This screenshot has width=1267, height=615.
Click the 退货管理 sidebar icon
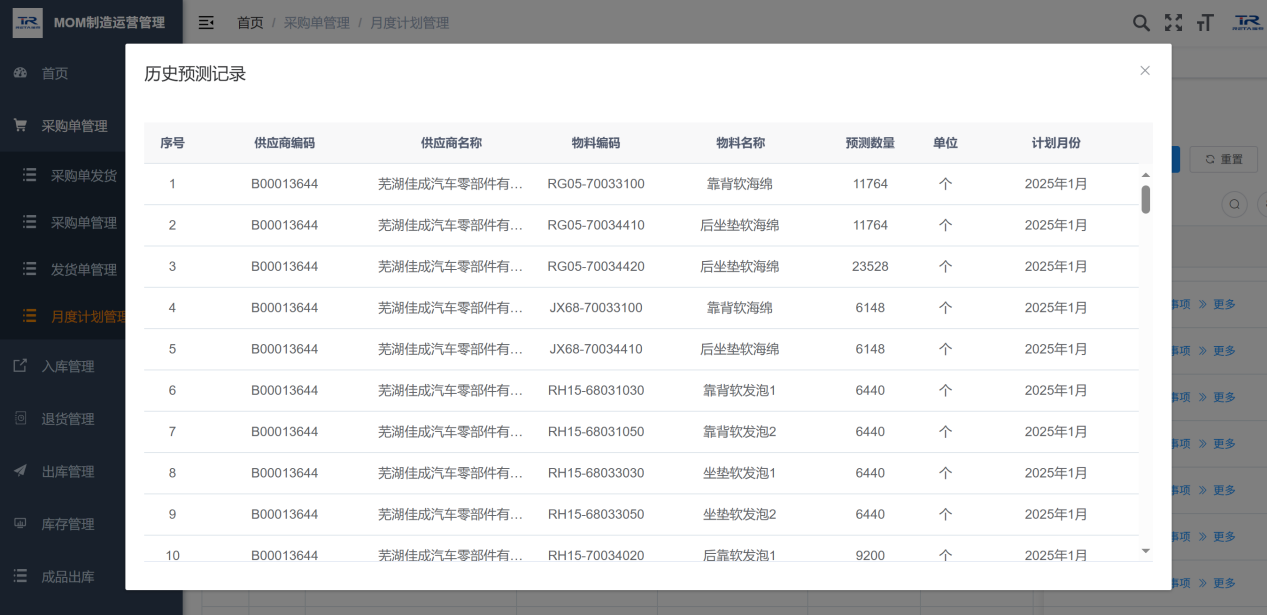(20, 419)
